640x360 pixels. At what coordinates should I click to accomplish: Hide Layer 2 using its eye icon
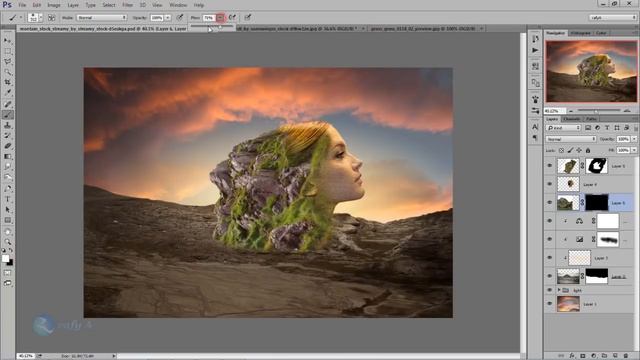click(x=549, y=276)
